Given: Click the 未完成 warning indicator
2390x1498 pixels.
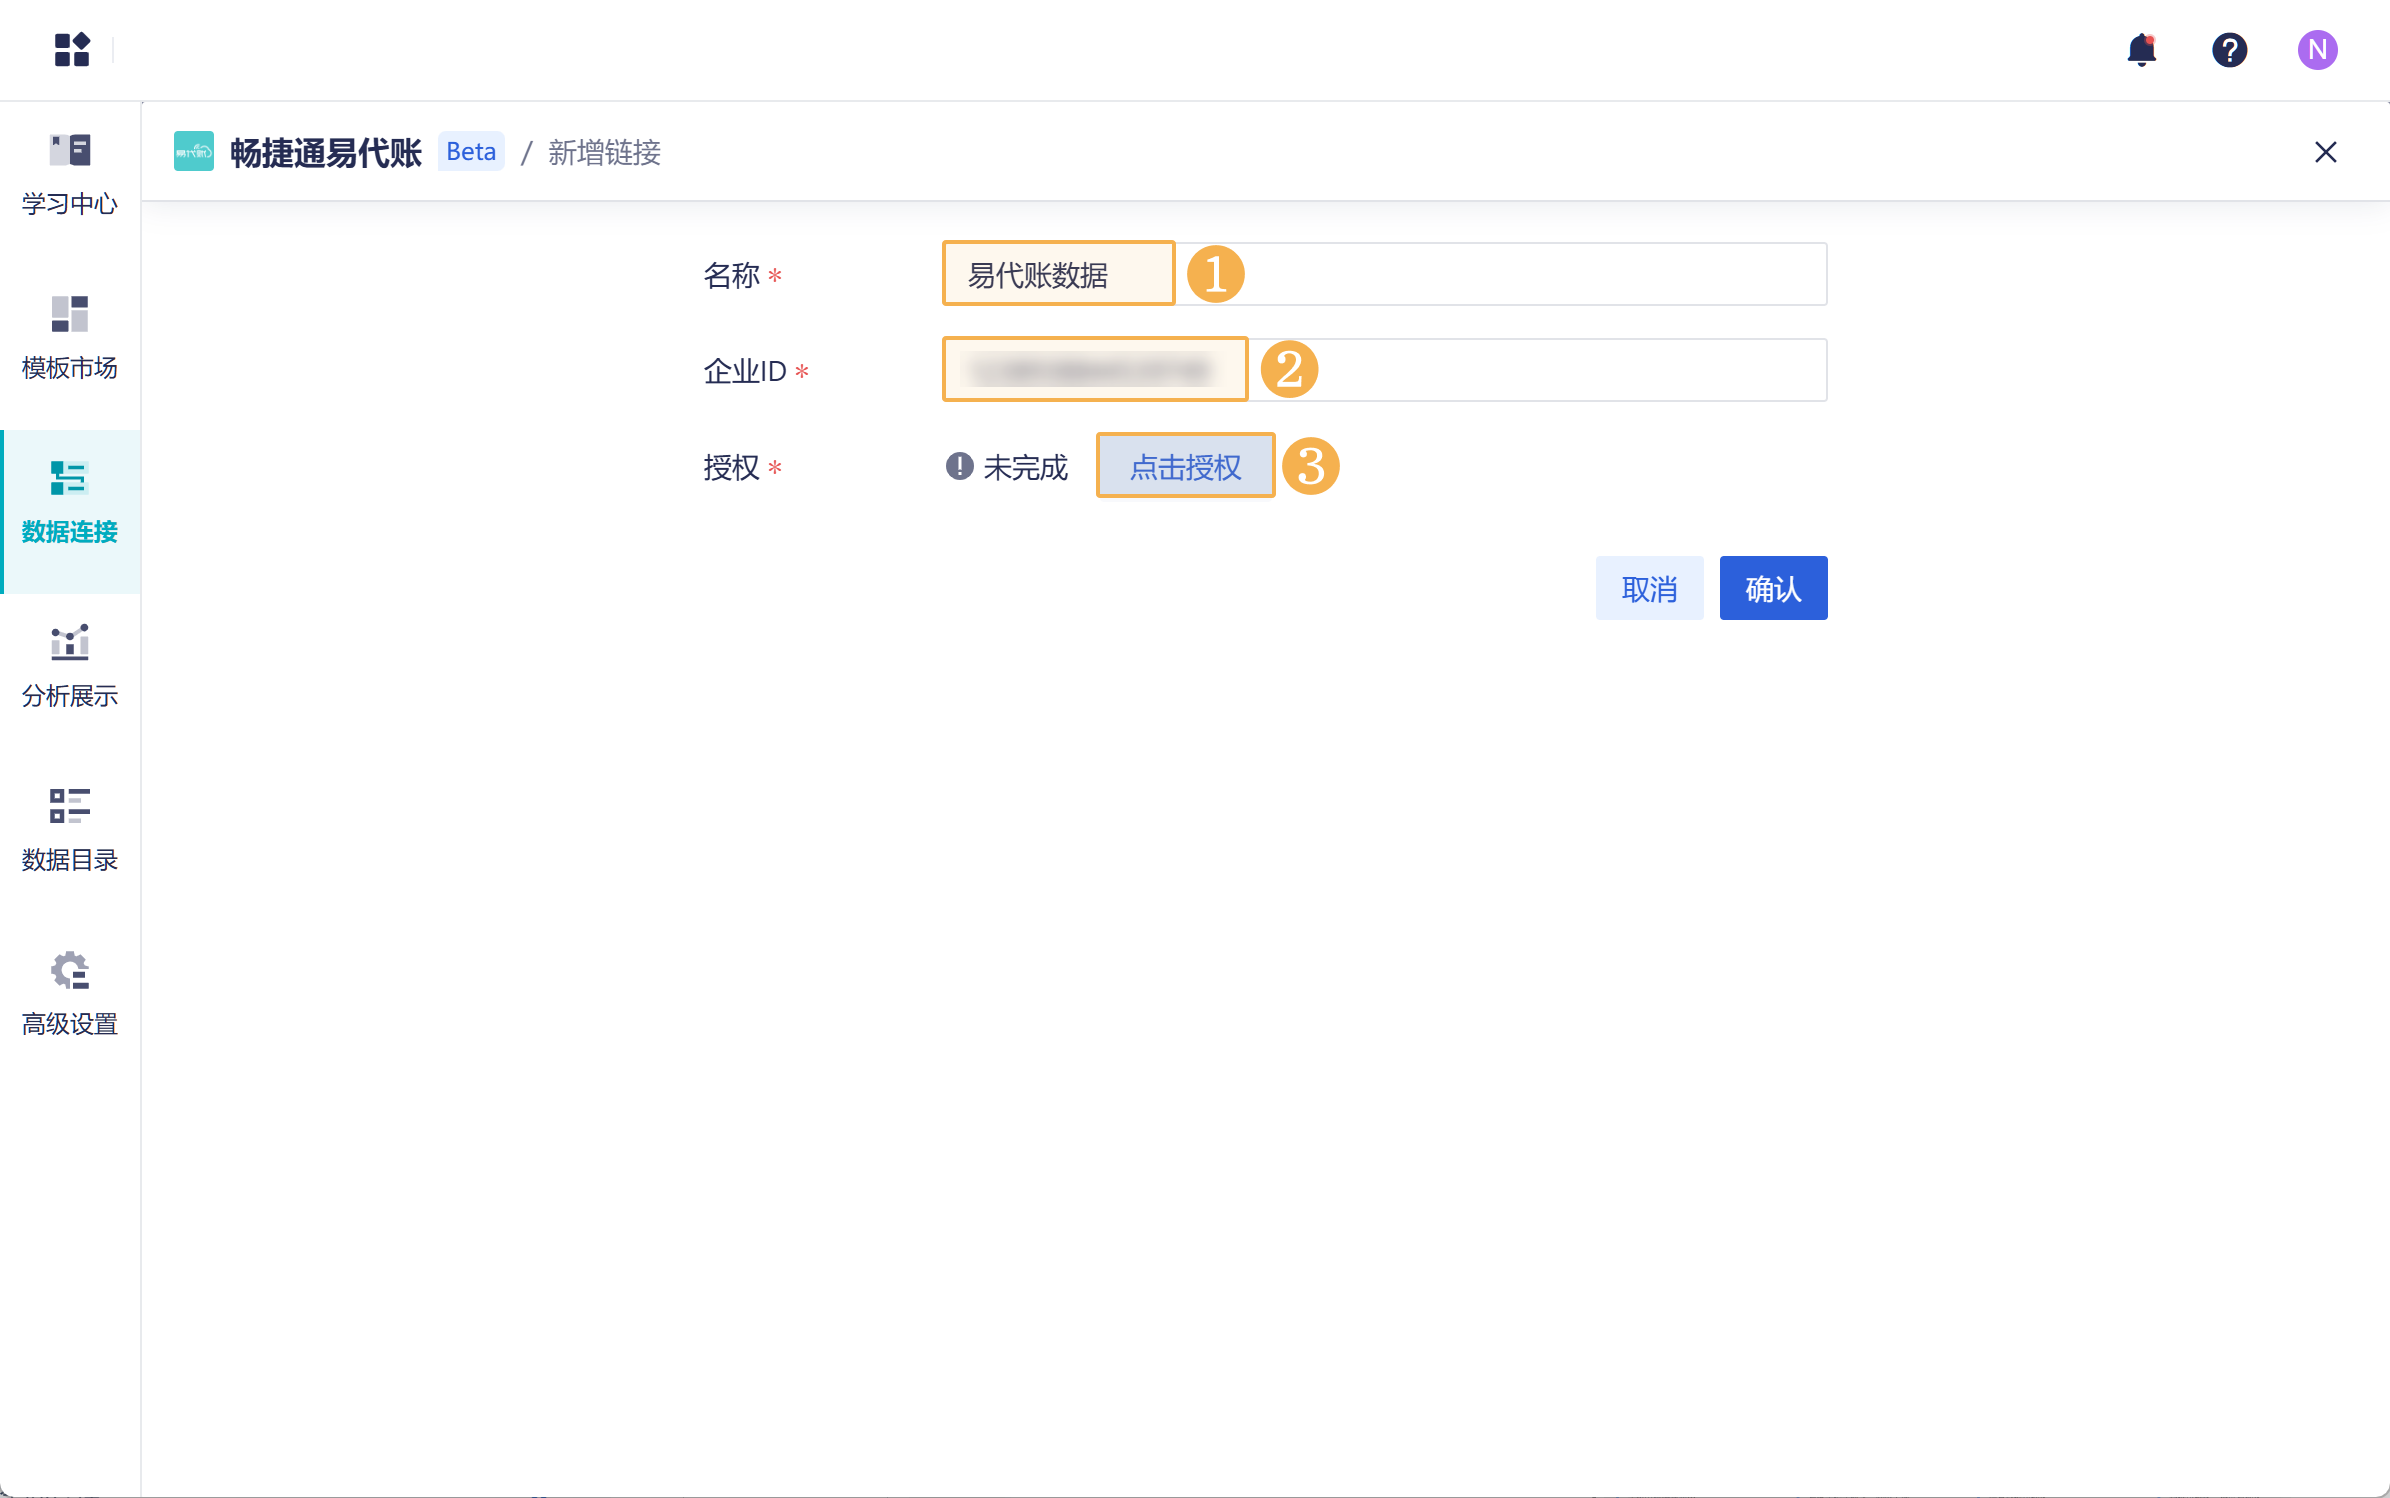Looking at the screenshot, I should coord(1006,467).
